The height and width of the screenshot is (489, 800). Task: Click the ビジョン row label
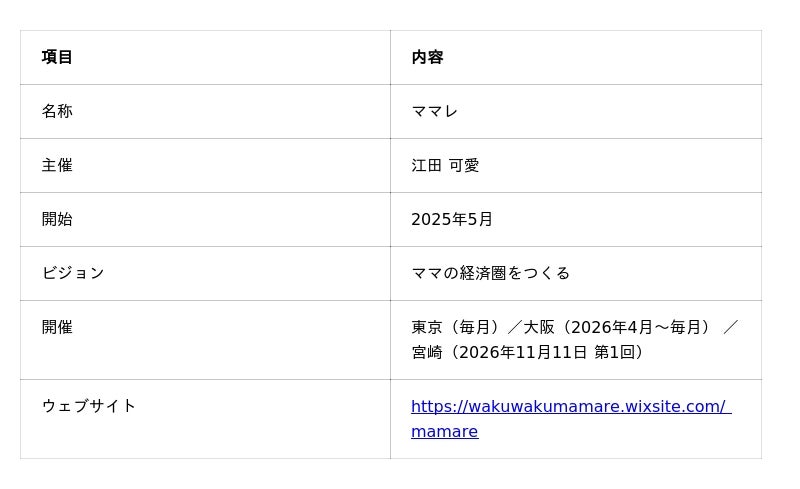tap(73, 273)
